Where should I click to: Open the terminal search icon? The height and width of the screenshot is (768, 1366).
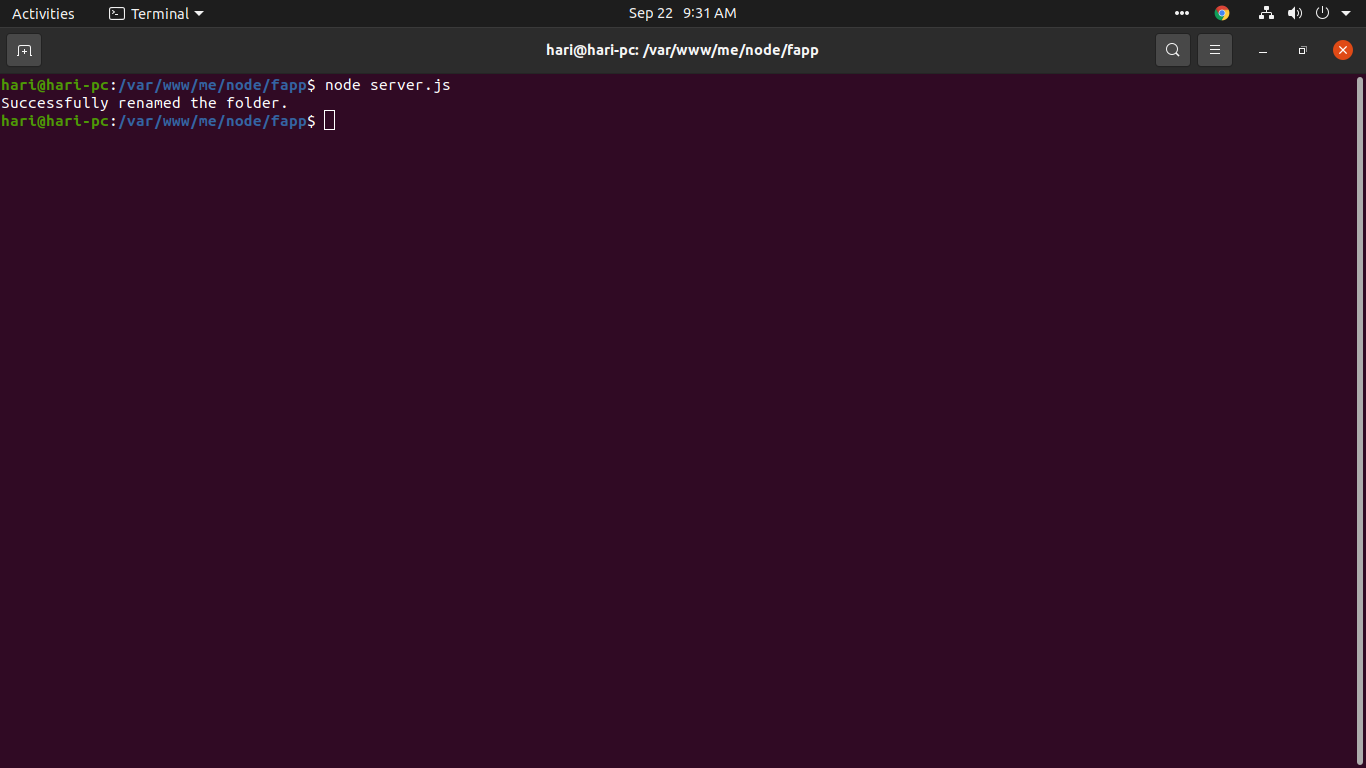coord(1172,49)
